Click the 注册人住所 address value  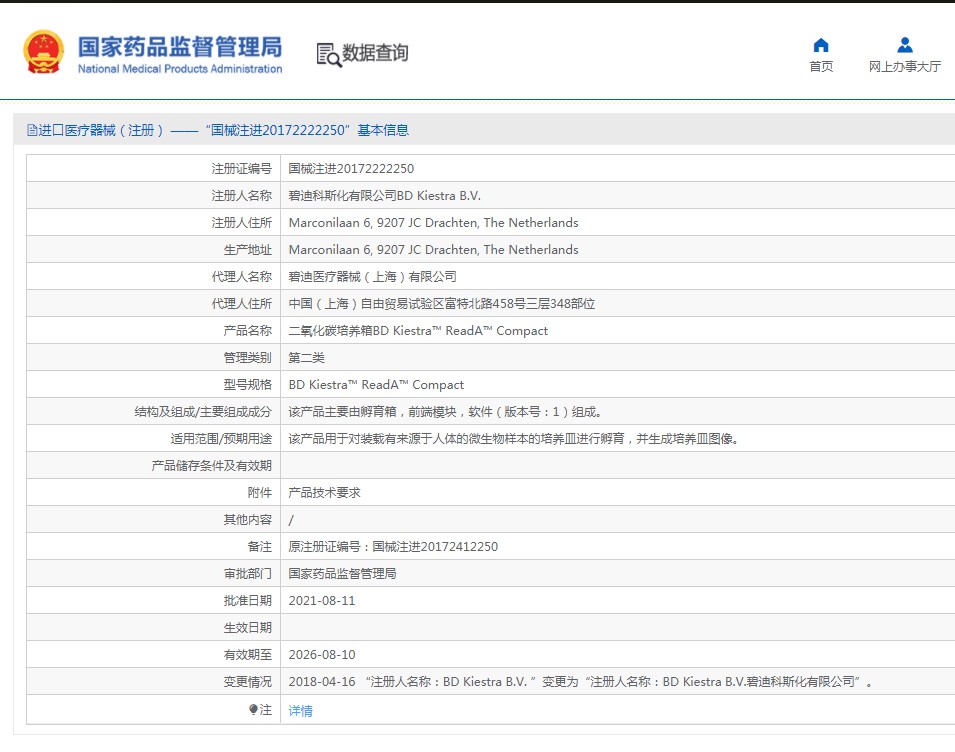click(434, 223)
